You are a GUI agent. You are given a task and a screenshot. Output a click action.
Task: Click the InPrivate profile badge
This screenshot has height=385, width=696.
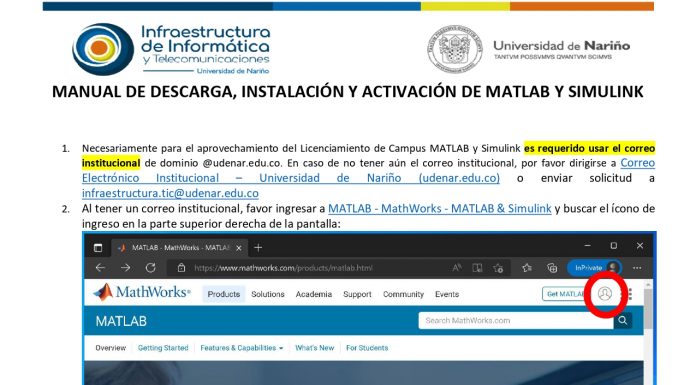(594, 268)
